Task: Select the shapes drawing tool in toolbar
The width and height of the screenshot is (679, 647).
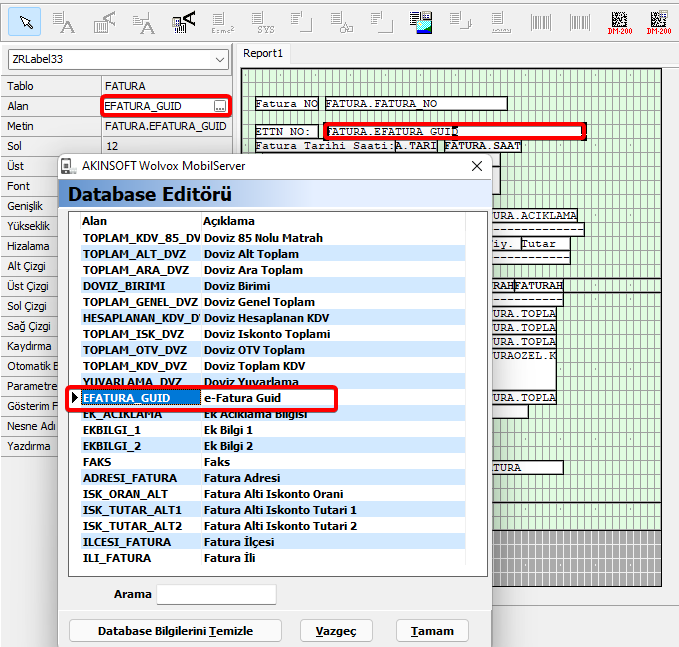Action: coord(341,23)
